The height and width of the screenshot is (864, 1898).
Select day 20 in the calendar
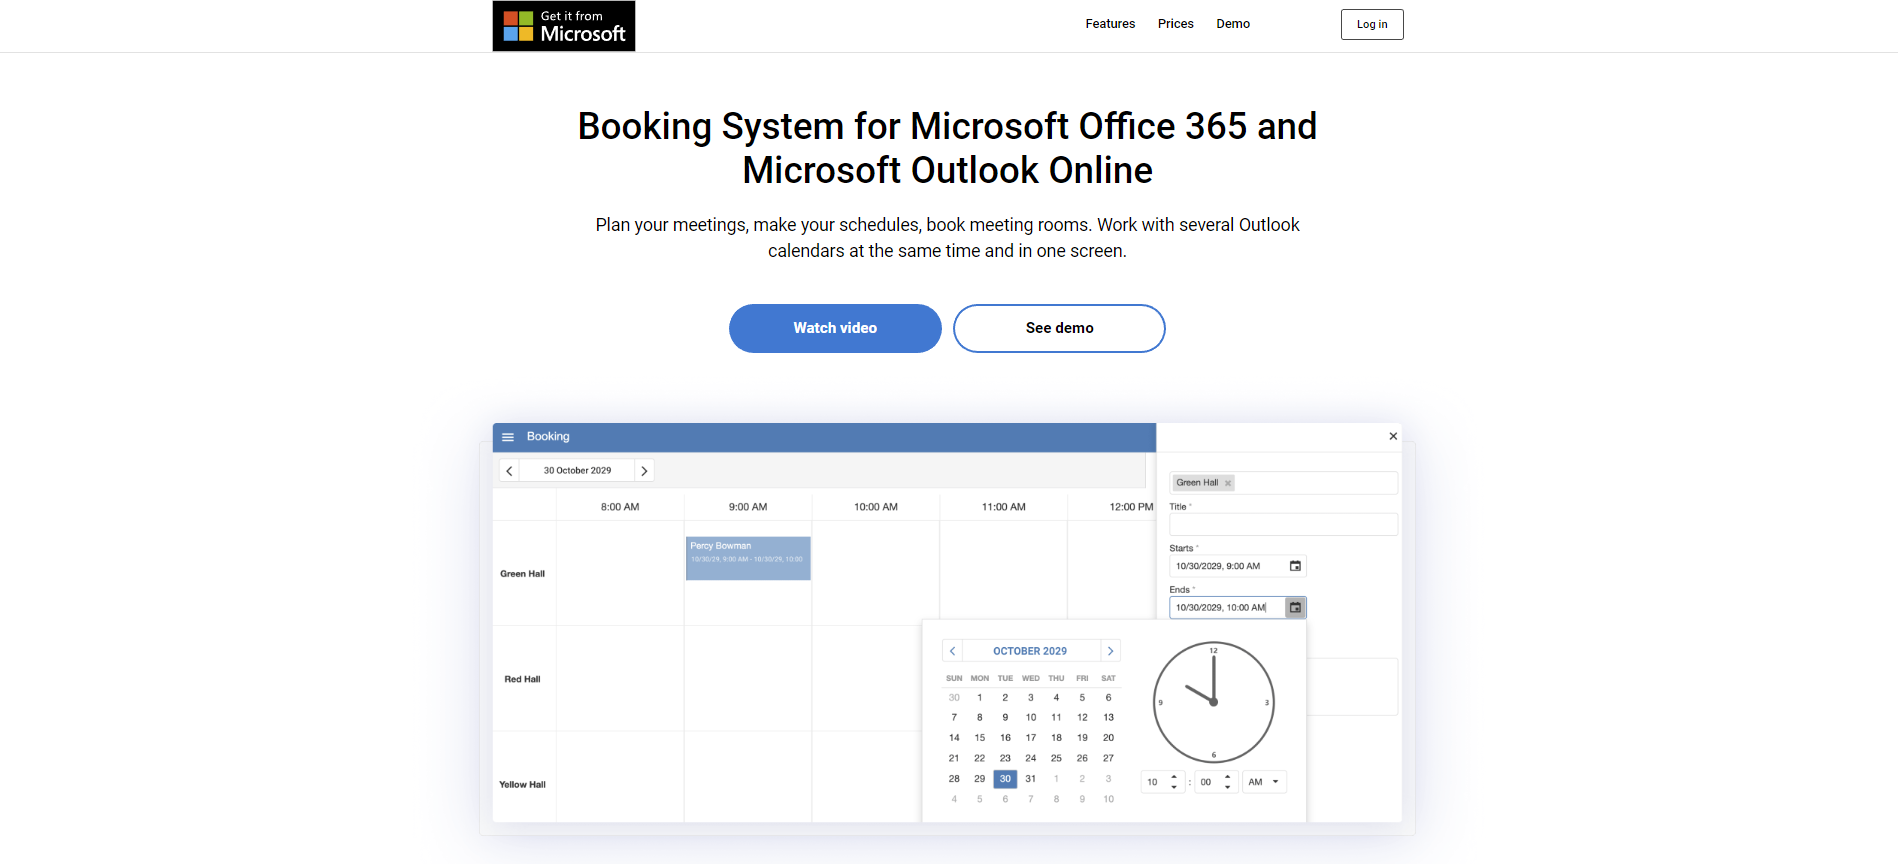pos(1108,738)
